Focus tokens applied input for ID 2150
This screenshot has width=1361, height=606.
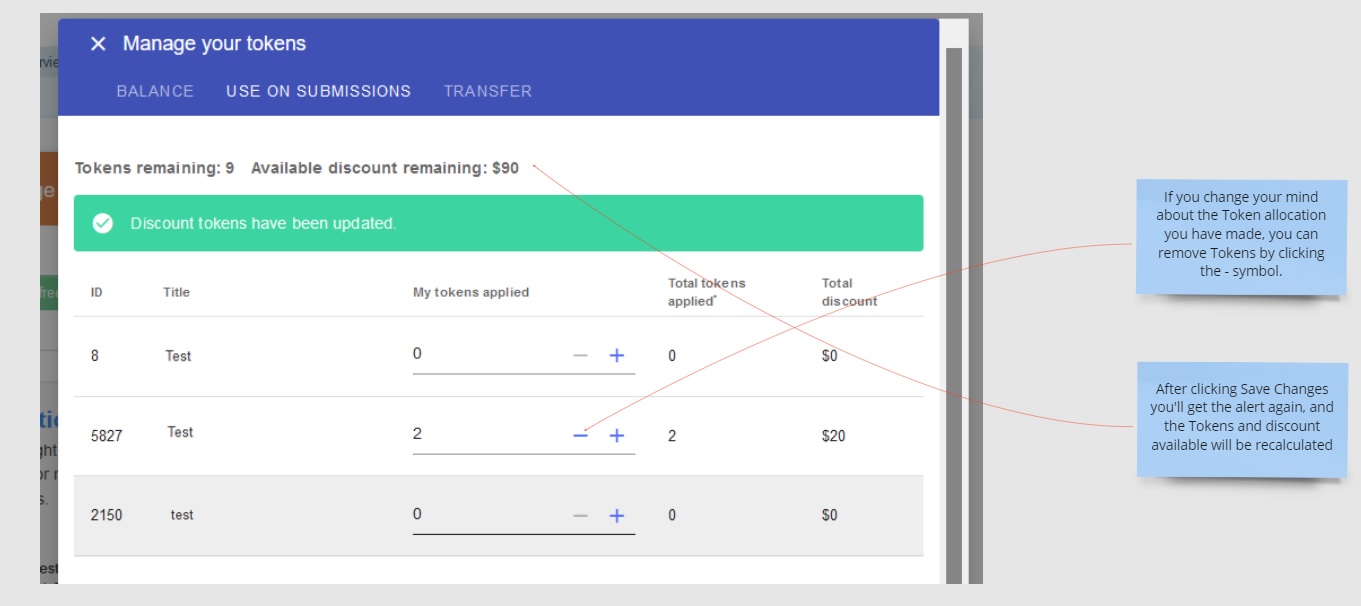coord(485,514)
